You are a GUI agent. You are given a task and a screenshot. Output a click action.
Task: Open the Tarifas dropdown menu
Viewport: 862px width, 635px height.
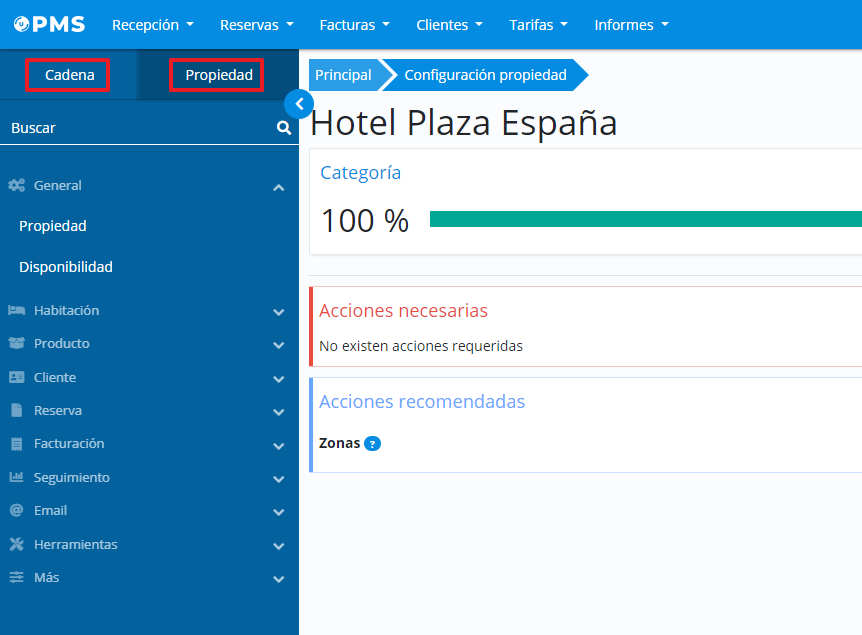(x=538, y=25)
